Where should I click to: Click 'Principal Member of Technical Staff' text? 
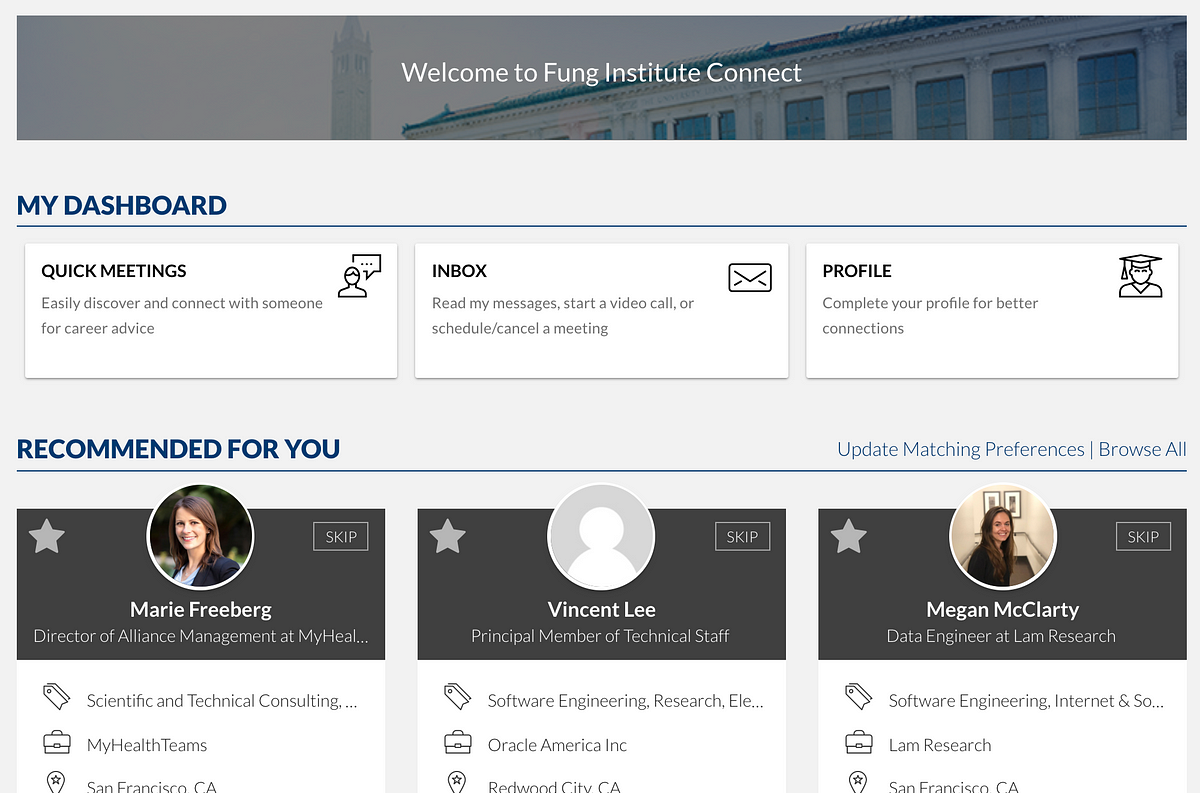[601, 636]
